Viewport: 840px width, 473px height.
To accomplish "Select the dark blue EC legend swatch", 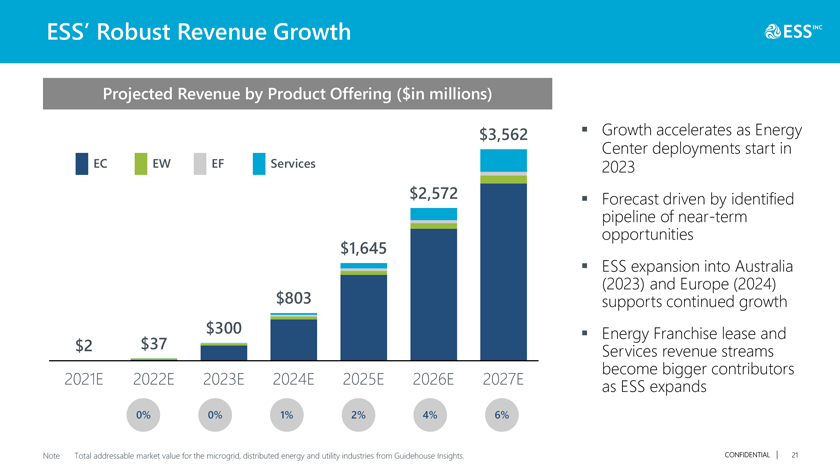I will point(81,164).
